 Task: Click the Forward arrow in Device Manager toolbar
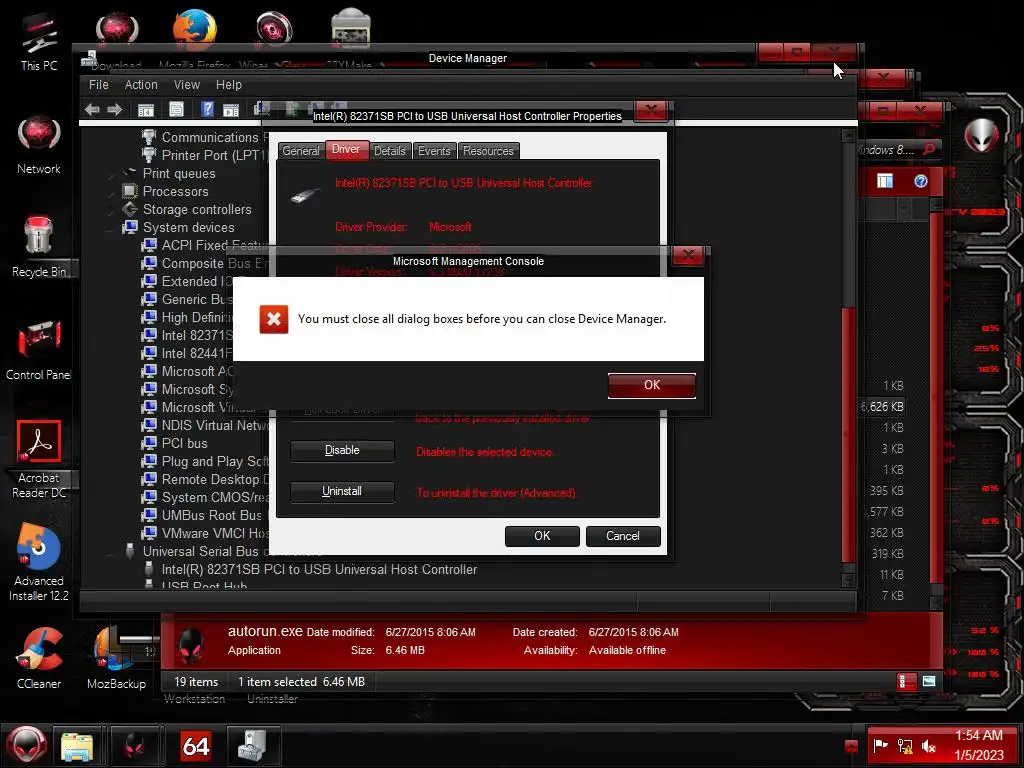click(x=115, y=110)
